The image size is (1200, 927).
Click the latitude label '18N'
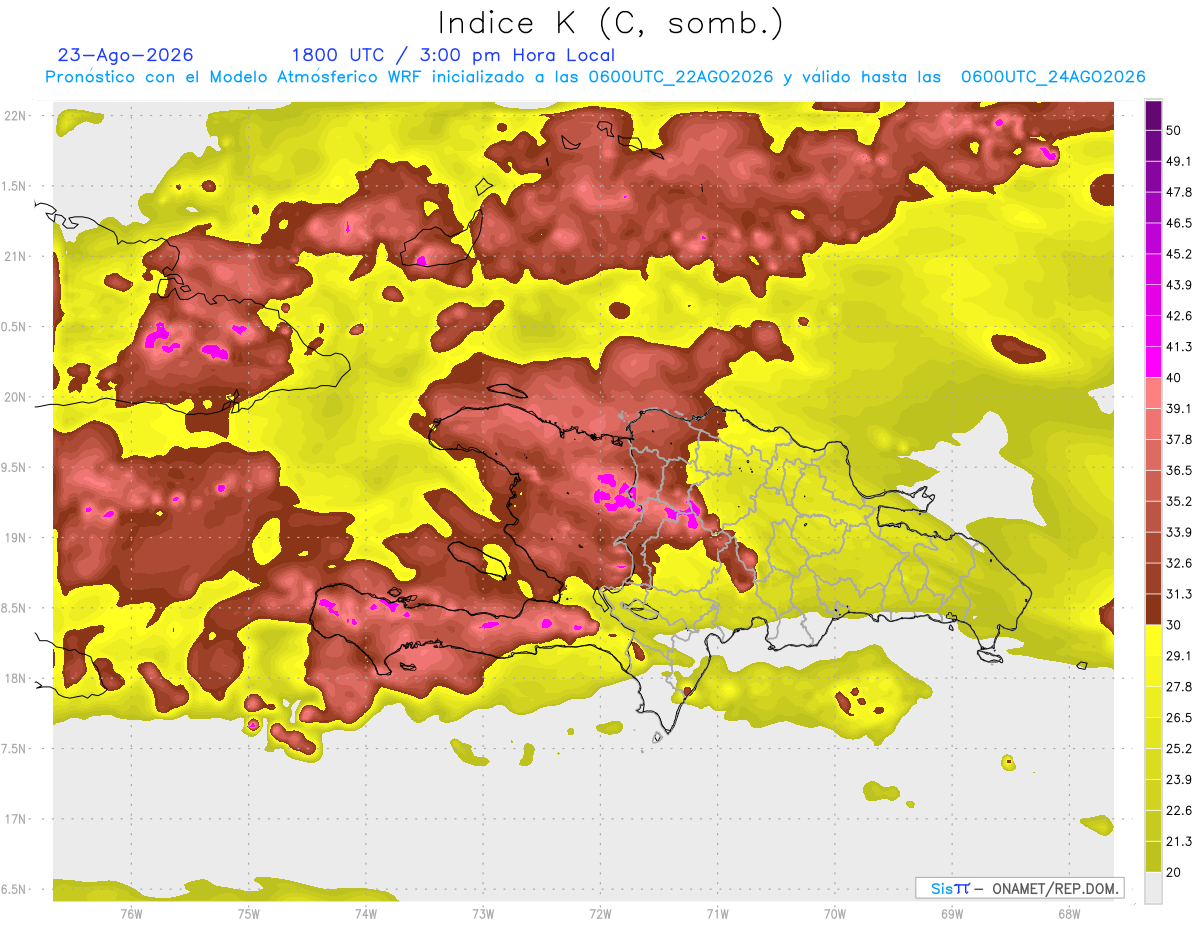pyautogui.click(x=14, y=679)
